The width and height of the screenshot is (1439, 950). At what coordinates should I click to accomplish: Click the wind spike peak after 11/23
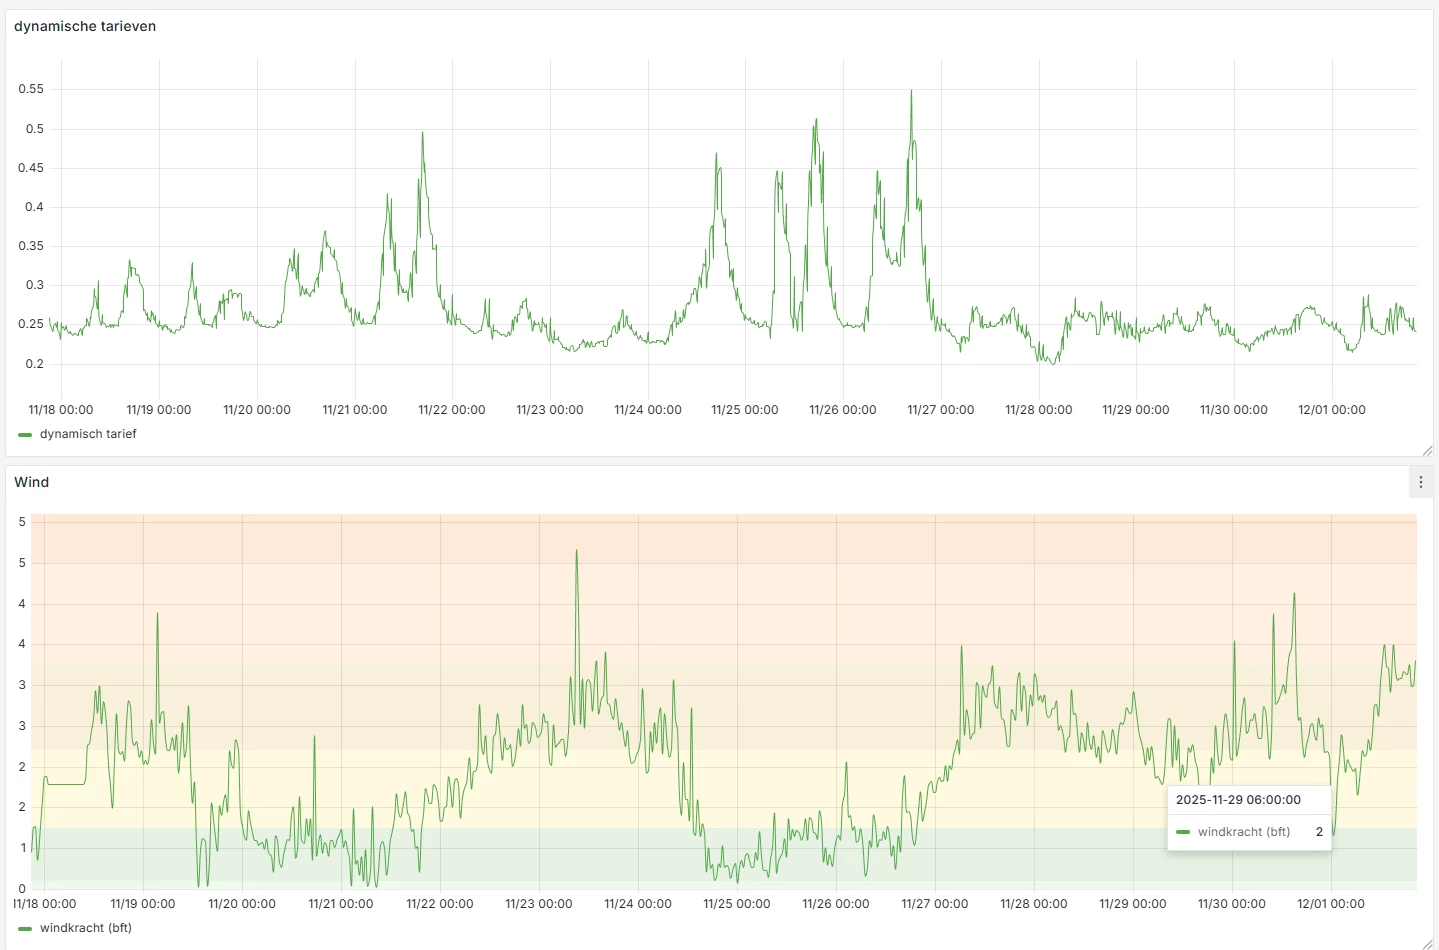(x=576, y=551)
